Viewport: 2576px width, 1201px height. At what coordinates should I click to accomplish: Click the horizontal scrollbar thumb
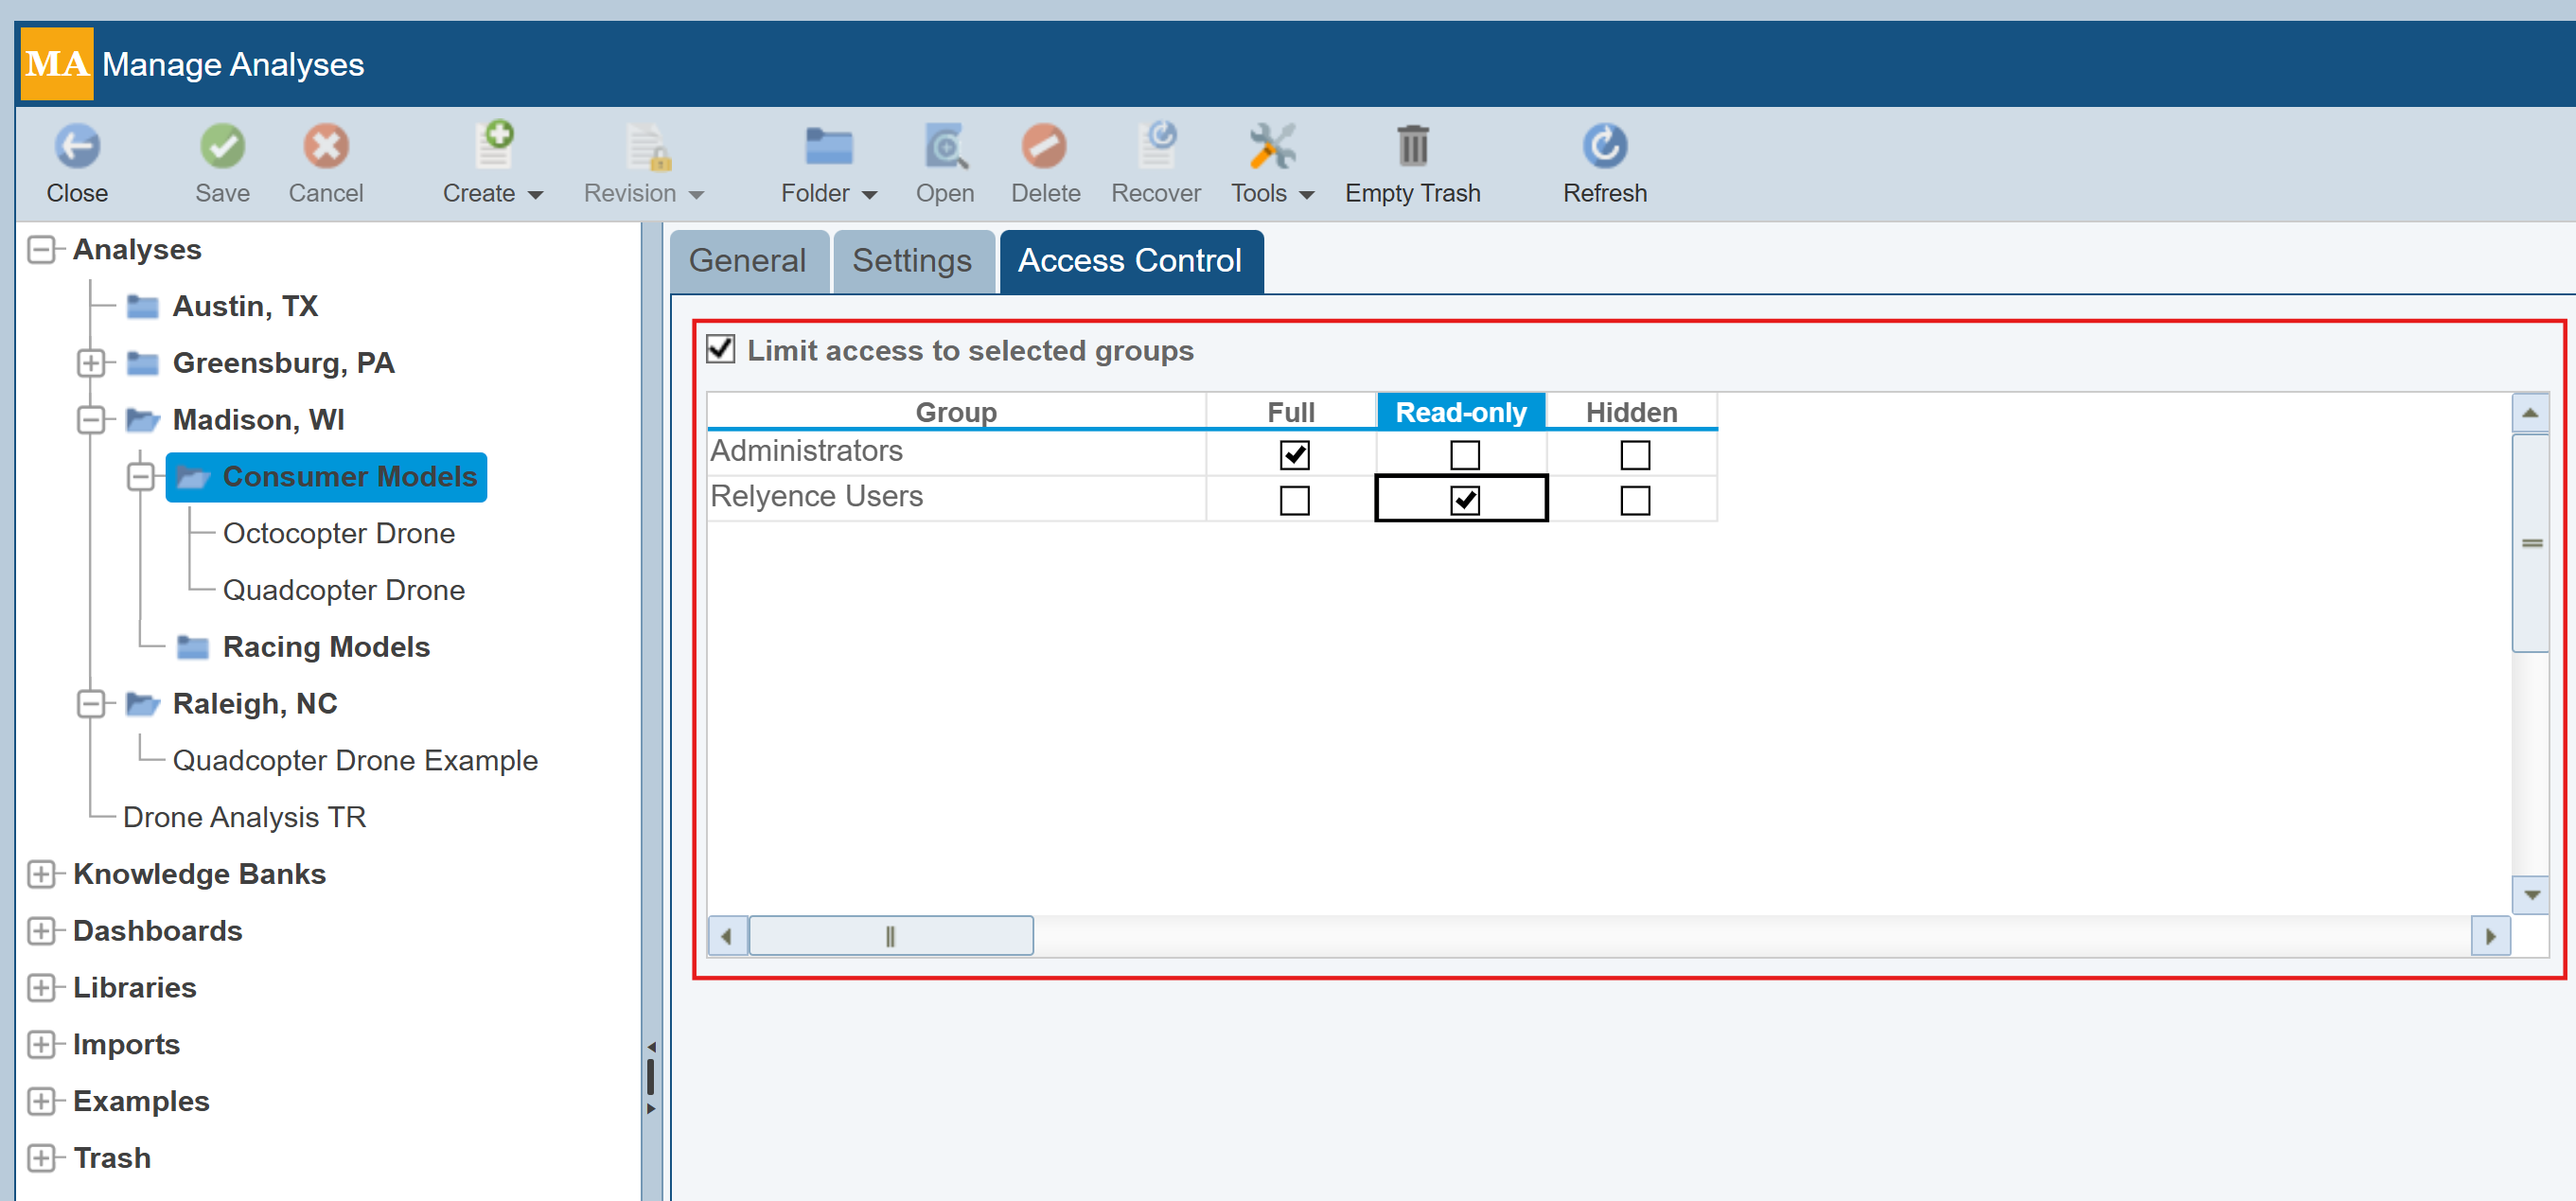click(x=890, y=936)
